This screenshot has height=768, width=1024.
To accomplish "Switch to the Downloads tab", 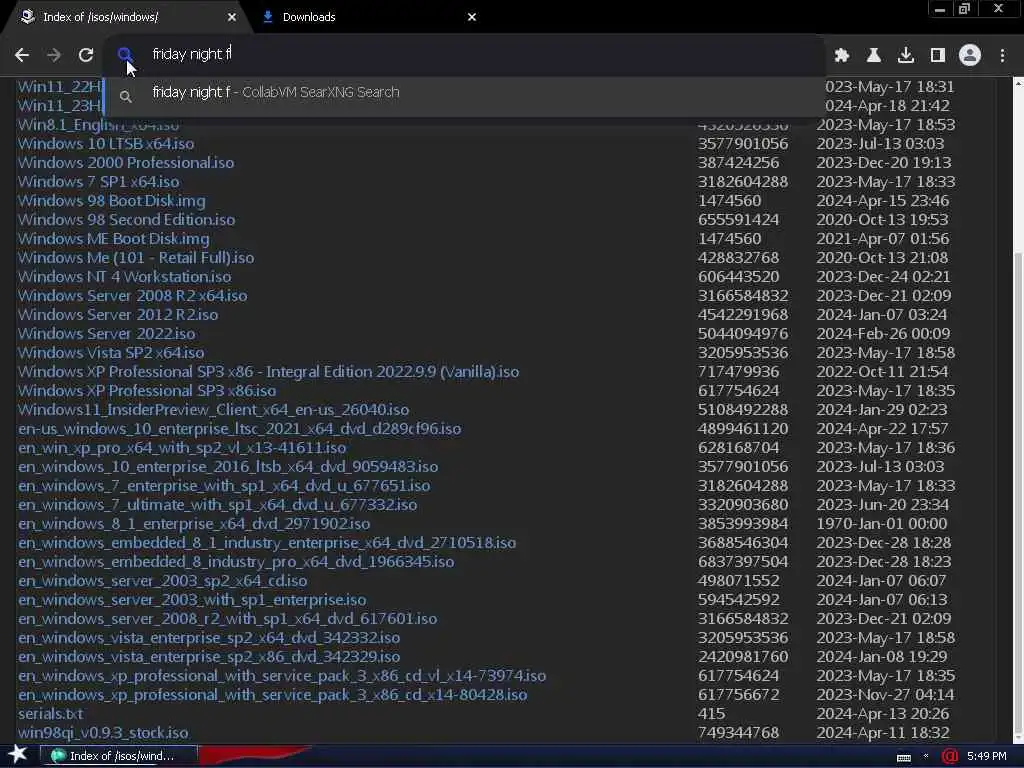I will click(x=372, y=17).
